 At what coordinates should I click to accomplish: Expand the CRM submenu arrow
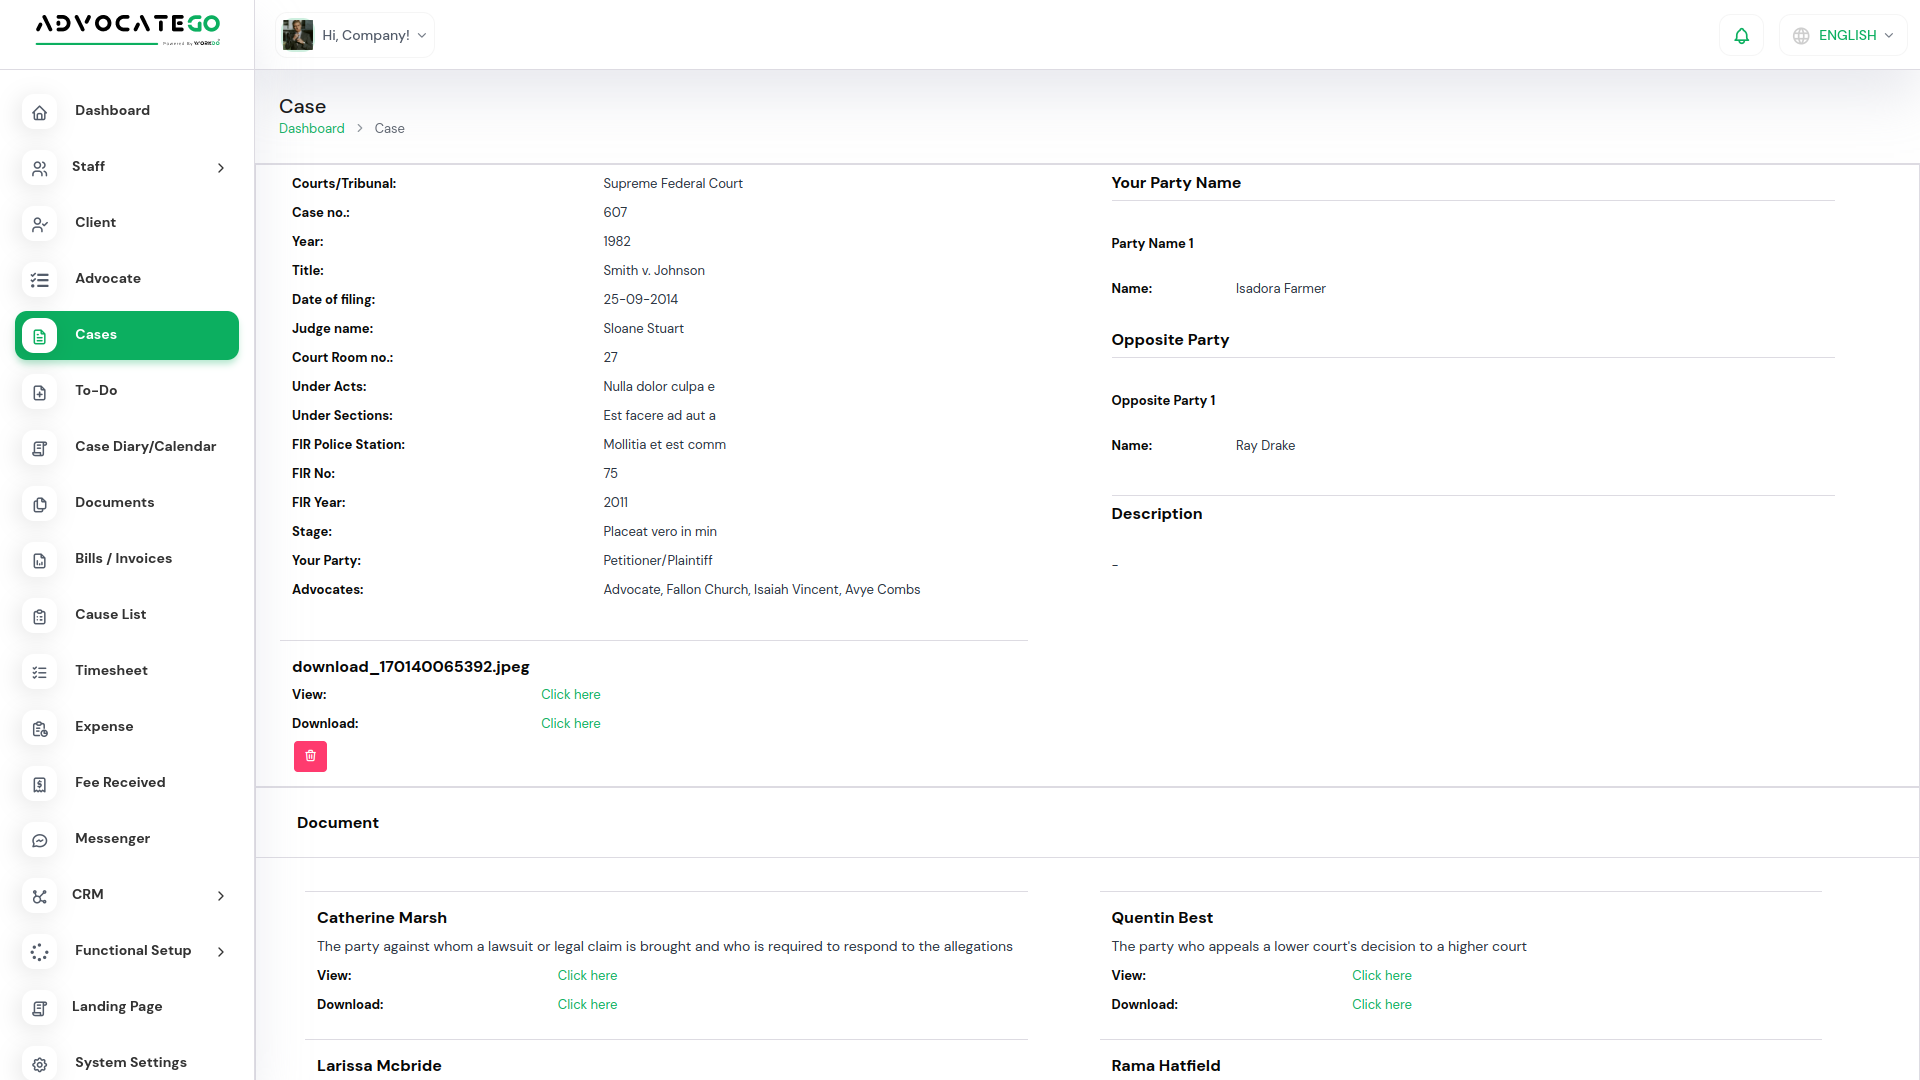[221, 896]
